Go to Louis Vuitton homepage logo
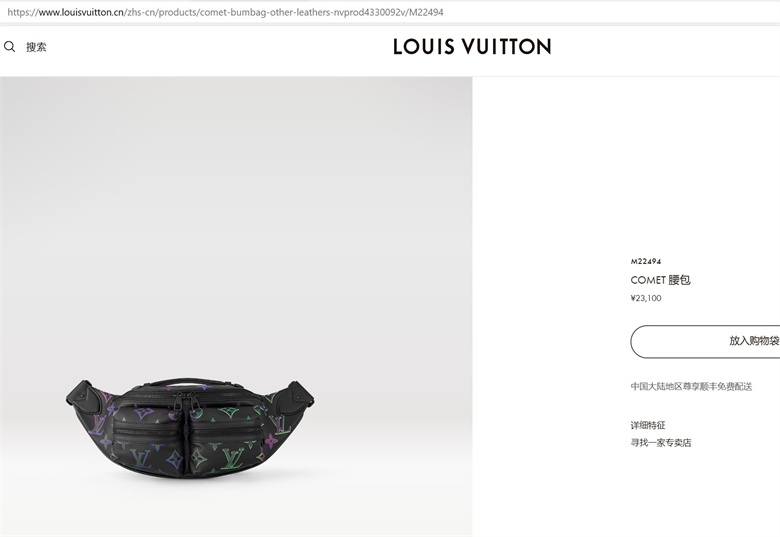 tap(472, 47)
